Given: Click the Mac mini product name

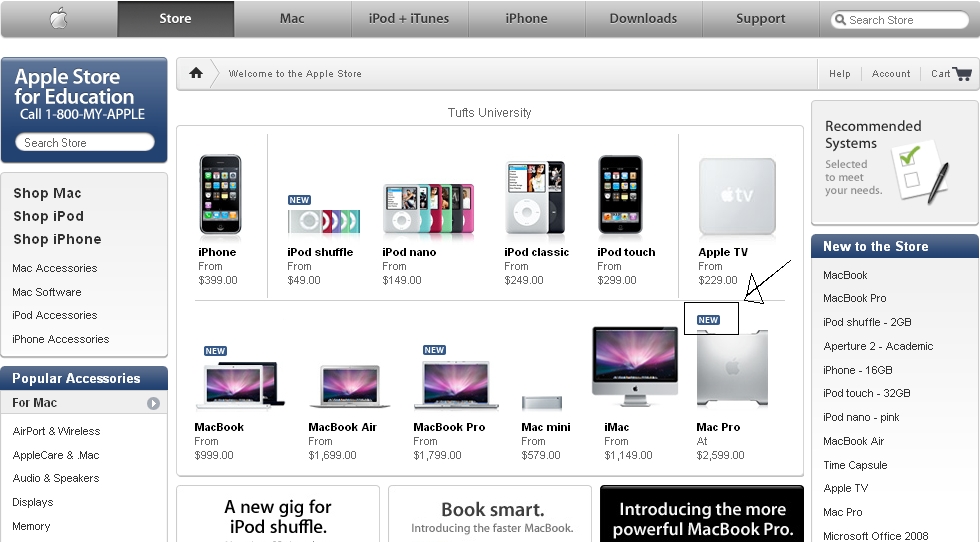Looking at the screenshot, I should tap(546, 427).
